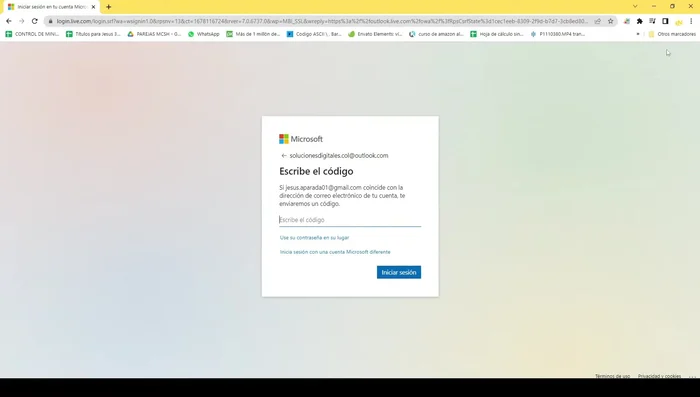Screen dimensions: 700x397
Task: Close the Iniciar sesión tab
Action: point(93,7)
